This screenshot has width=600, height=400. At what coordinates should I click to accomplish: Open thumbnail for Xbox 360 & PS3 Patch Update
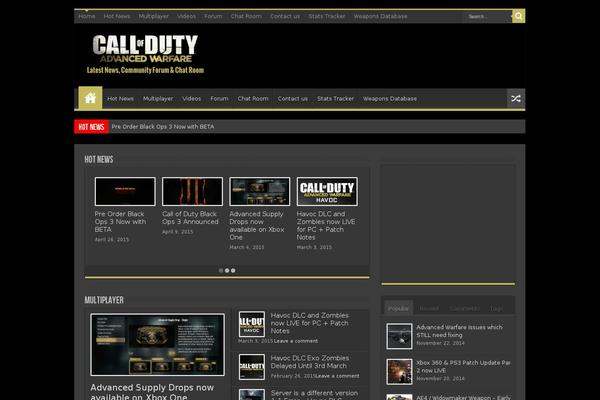399,372
